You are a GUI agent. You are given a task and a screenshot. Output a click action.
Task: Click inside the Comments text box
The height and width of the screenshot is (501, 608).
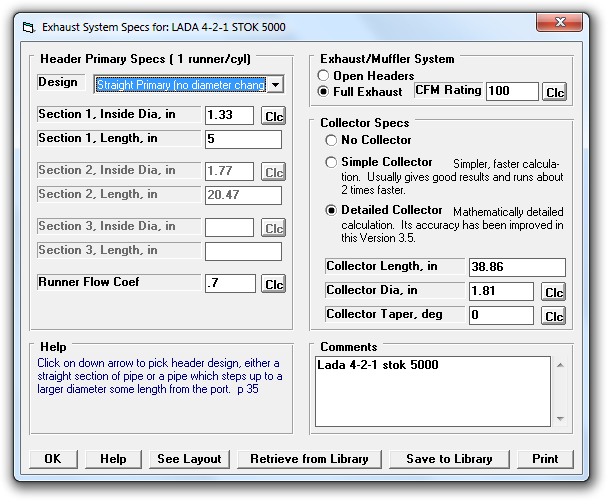[x=432, y=390]
